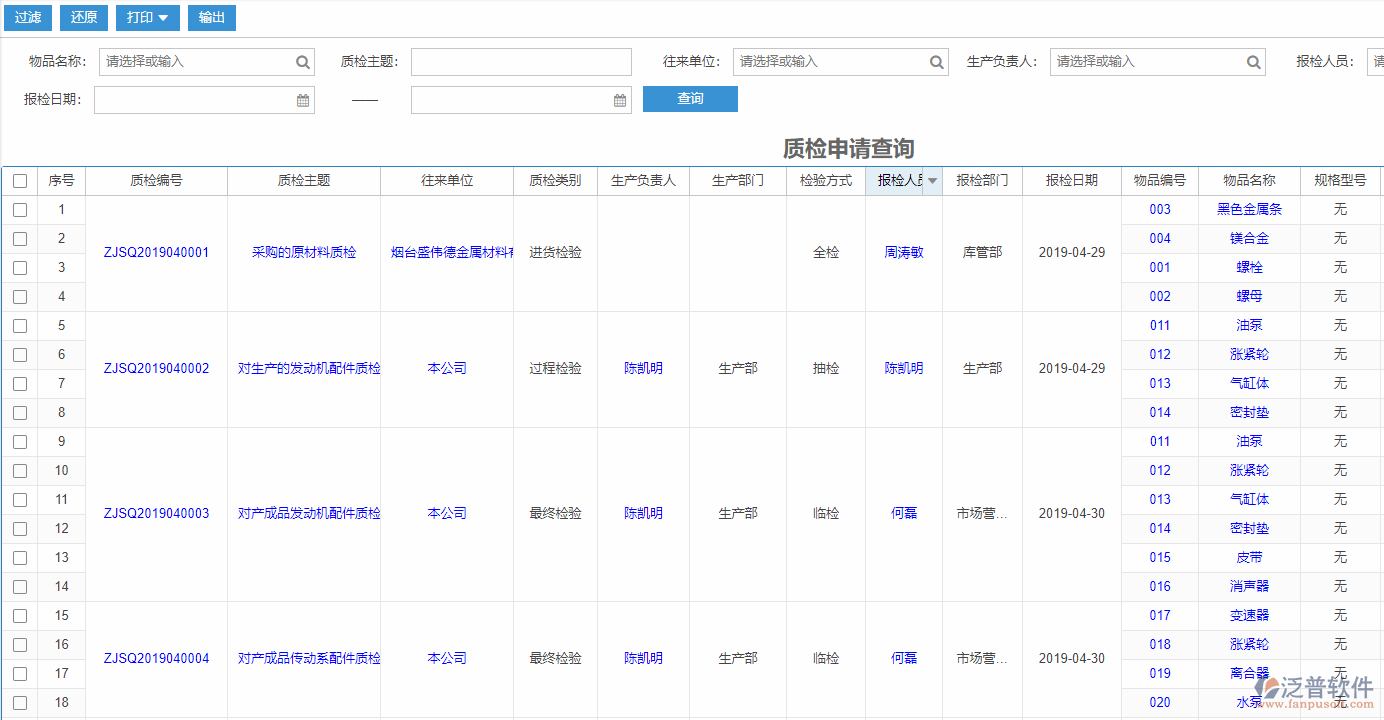The height and width of the screenshot is (720, 1384).
Task: Open the 周涛敏 reporter link
Action: [904, 252]
